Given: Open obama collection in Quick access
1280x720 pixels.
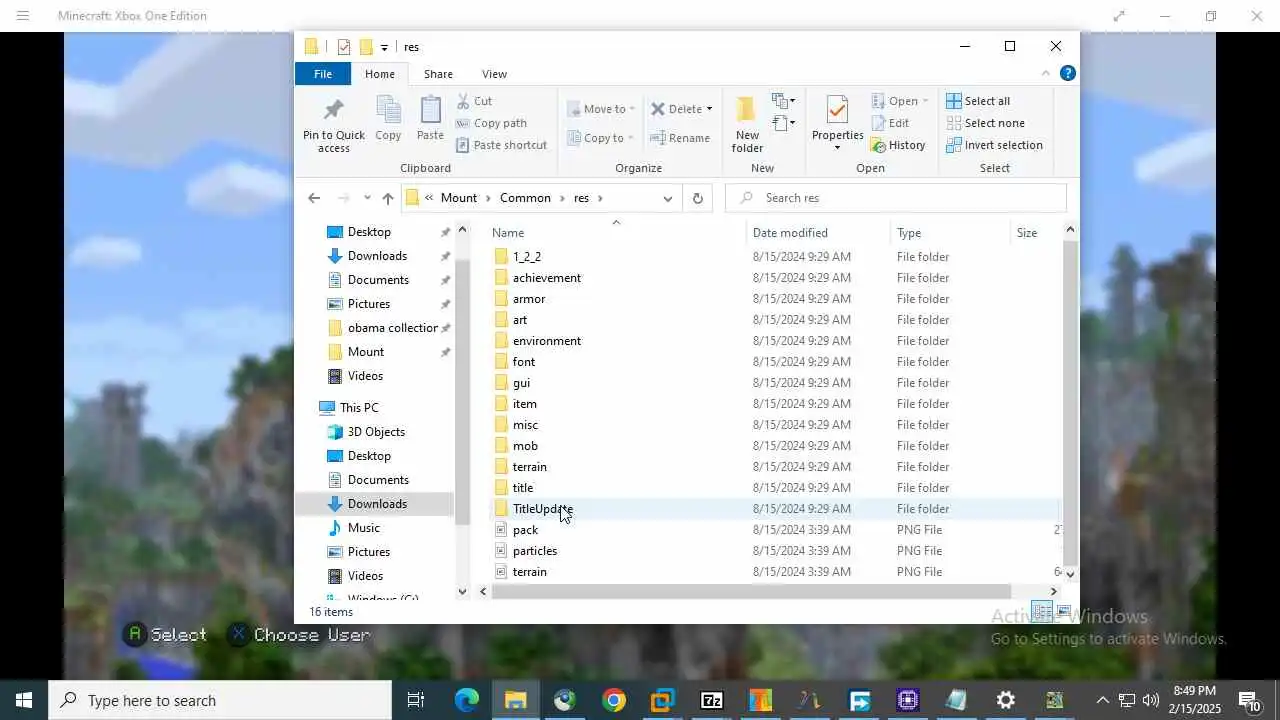Looking at the screenshot, I should [393, 328].
